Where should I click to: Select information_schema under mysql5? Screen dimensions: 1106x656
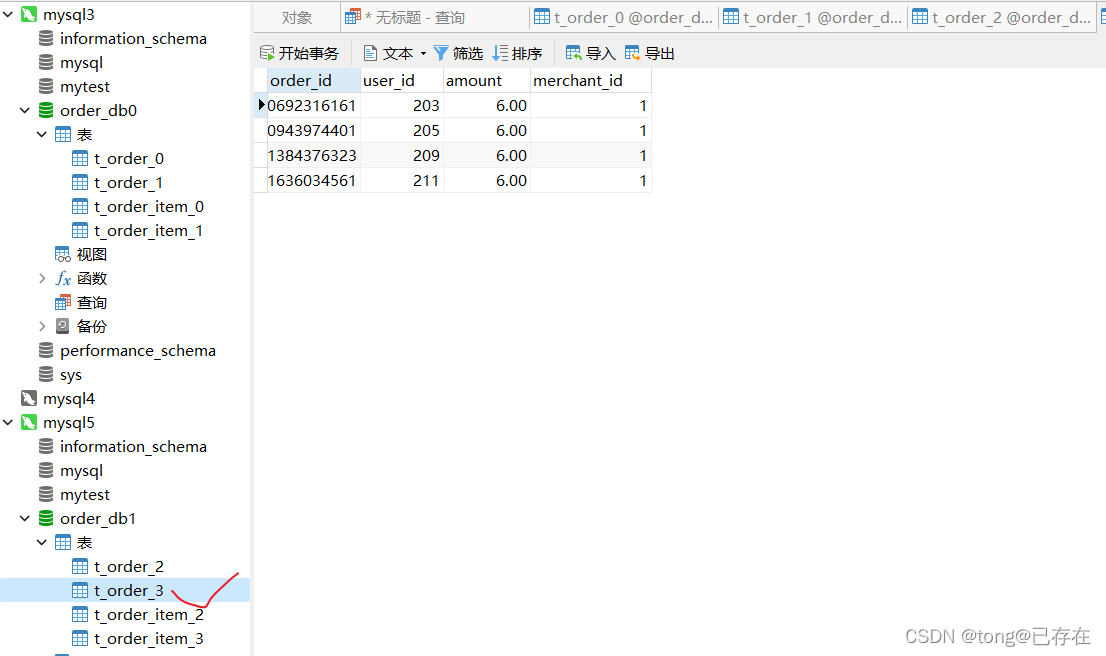pyautogui.click(x=133, y=446)
